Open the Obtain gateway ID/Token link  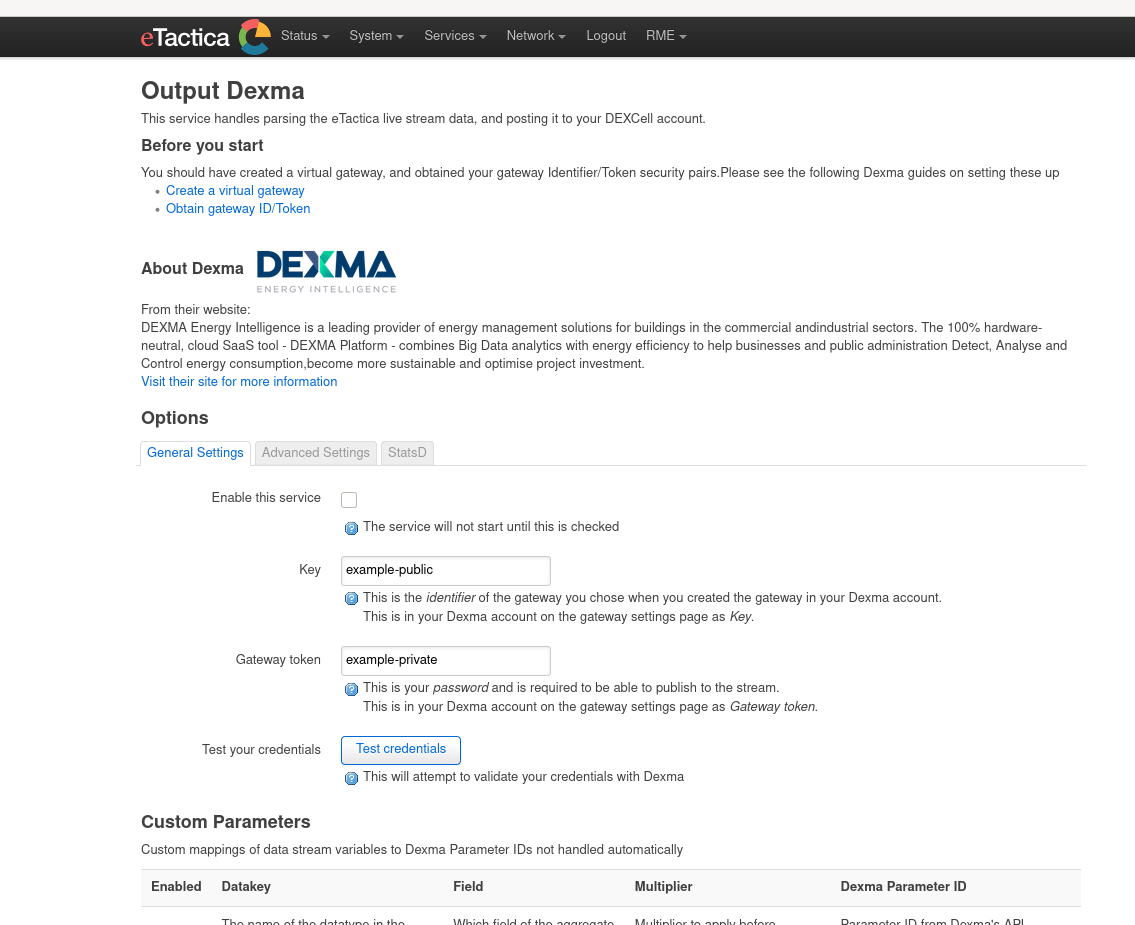click(238, 208)
